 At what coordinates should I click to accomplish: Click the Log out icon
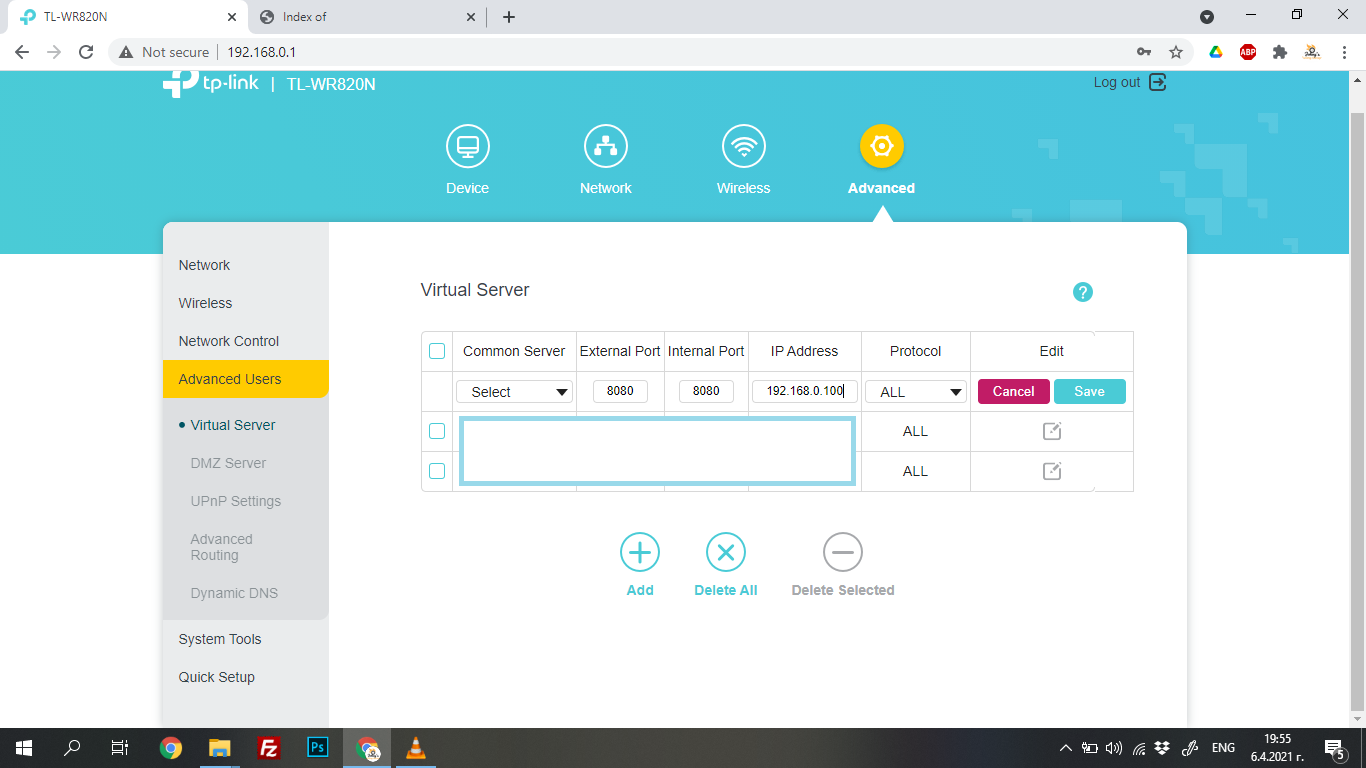pyautogui.click(x=1157, y=83)
